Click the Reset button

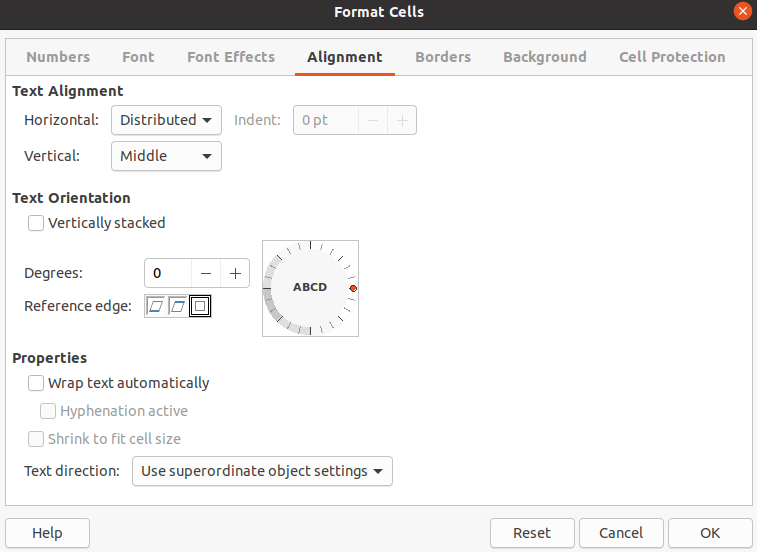[x=532, y=533]
